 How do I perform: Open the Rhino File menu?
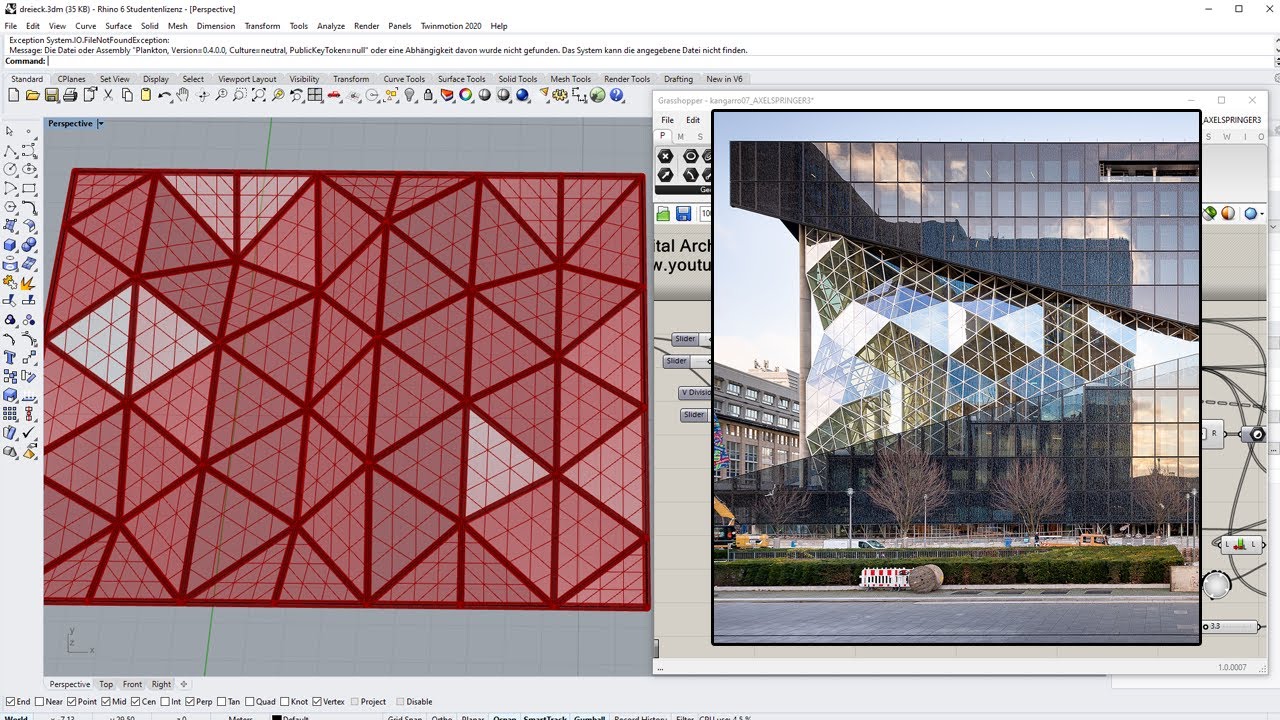[10, 26]
